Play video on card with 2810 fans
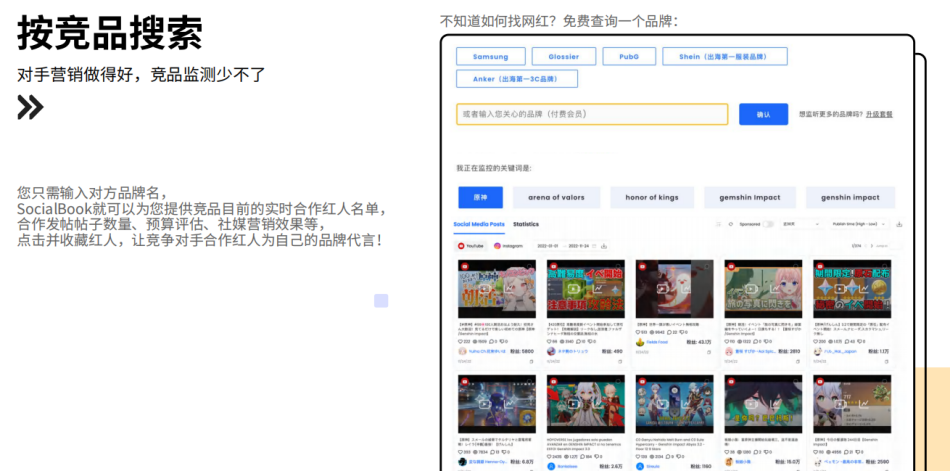The image size is (950, 471). pos(752,289)
